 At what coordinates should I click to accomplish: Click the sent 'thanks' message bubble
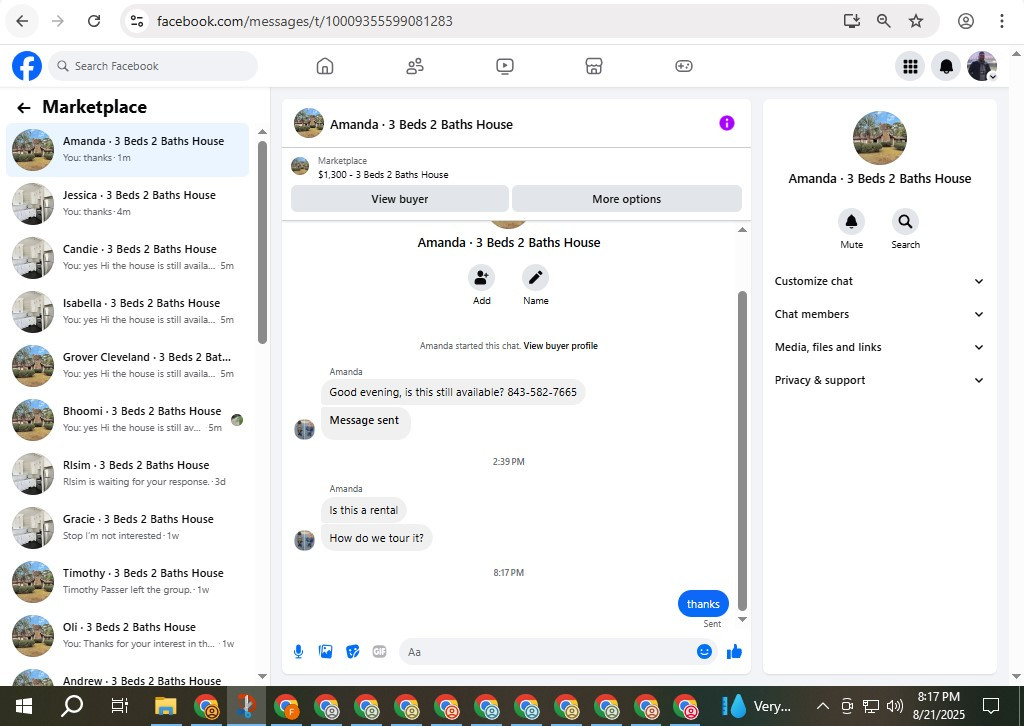(x=703, y=604)
